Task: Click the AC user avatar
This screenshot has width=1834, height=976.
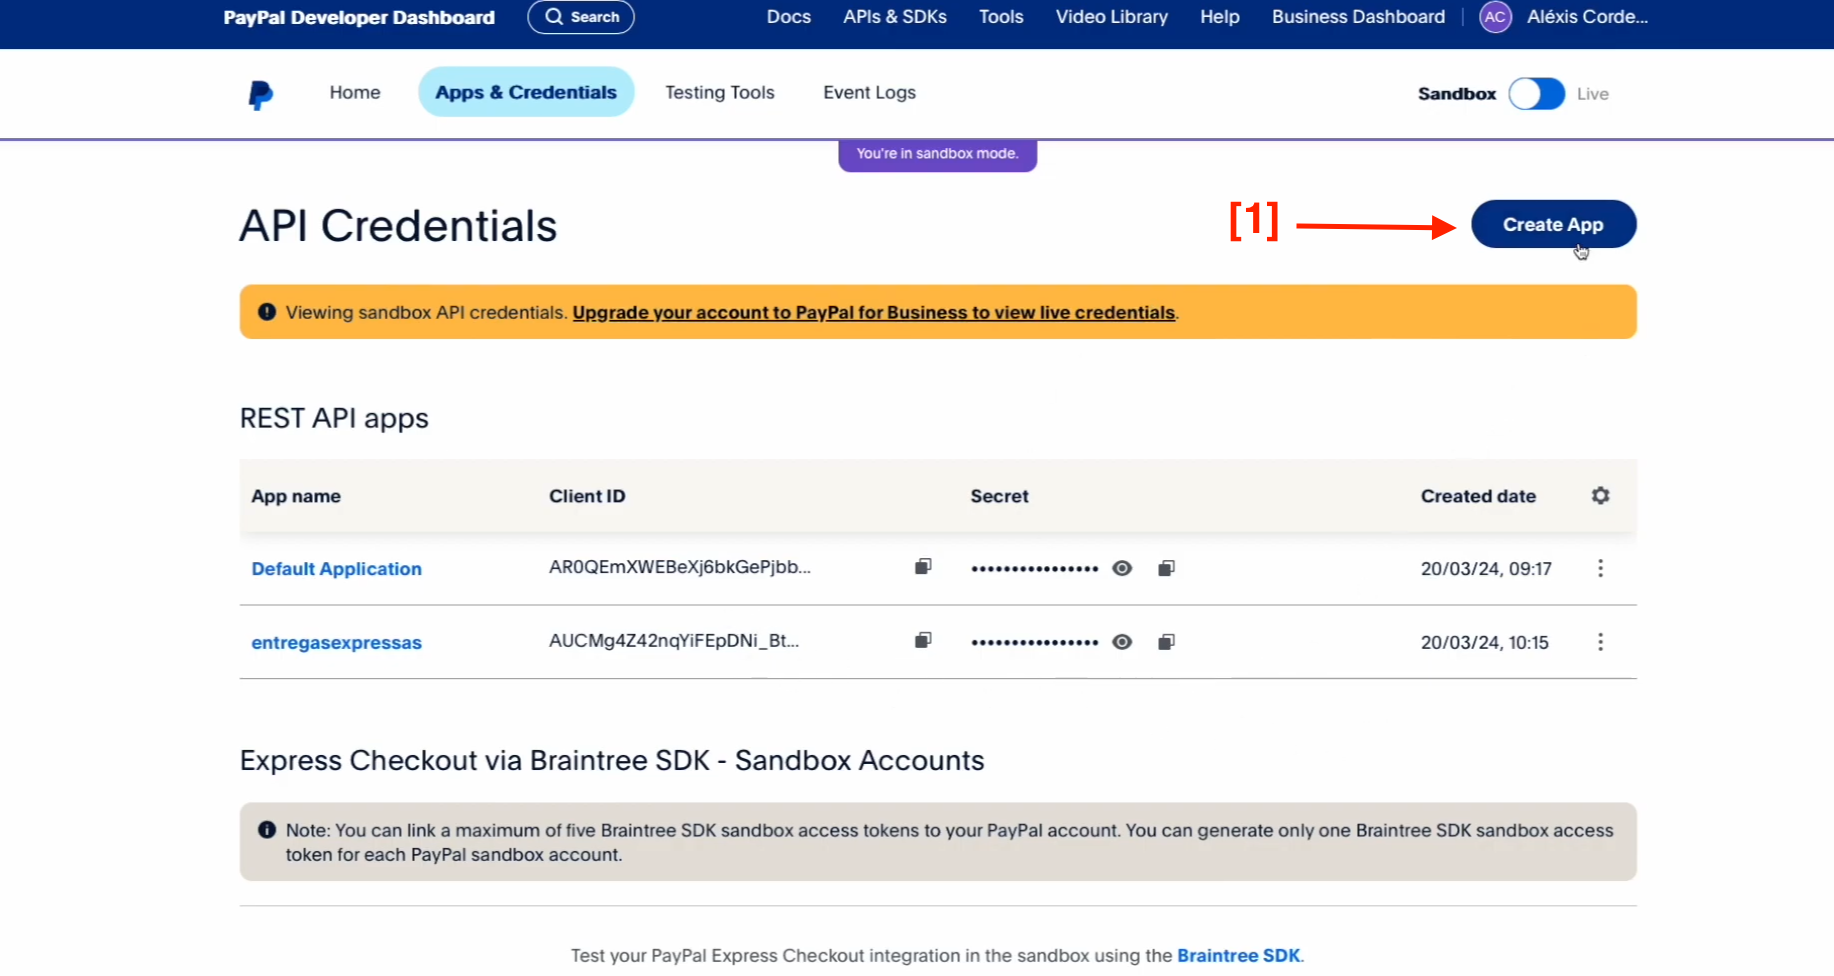Action: pos(1495,17)
